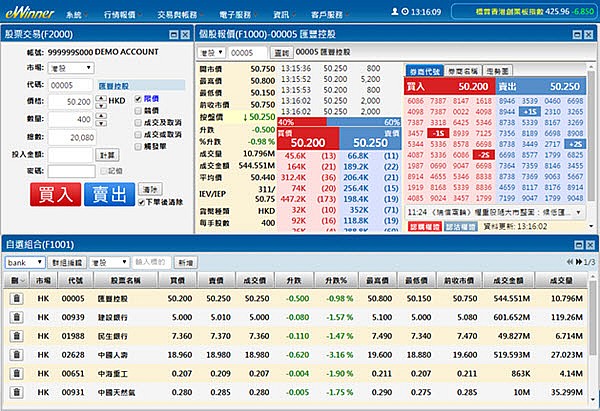Click the blue 認沽權證 tag
Viewport: 600px width, 411px height.
click(x=461, y=227)
